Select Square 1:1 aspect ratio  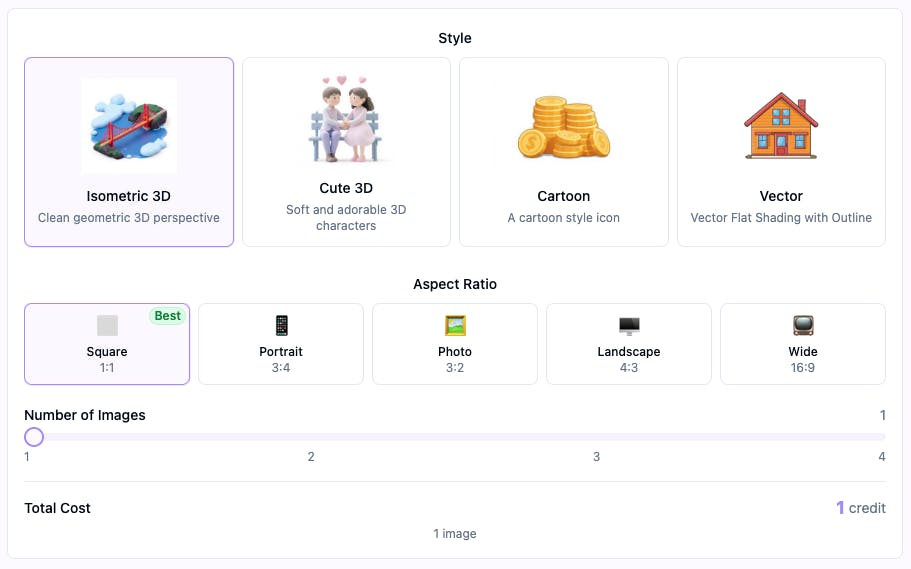point(107,343)
